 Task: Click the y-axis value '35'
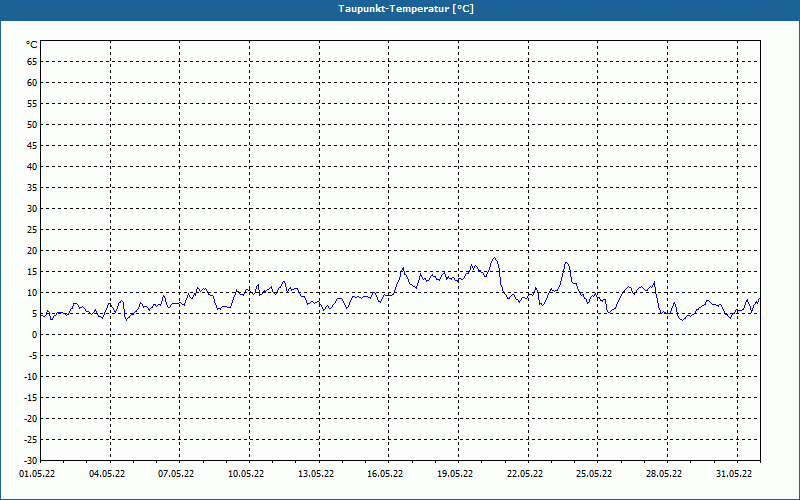32,188
